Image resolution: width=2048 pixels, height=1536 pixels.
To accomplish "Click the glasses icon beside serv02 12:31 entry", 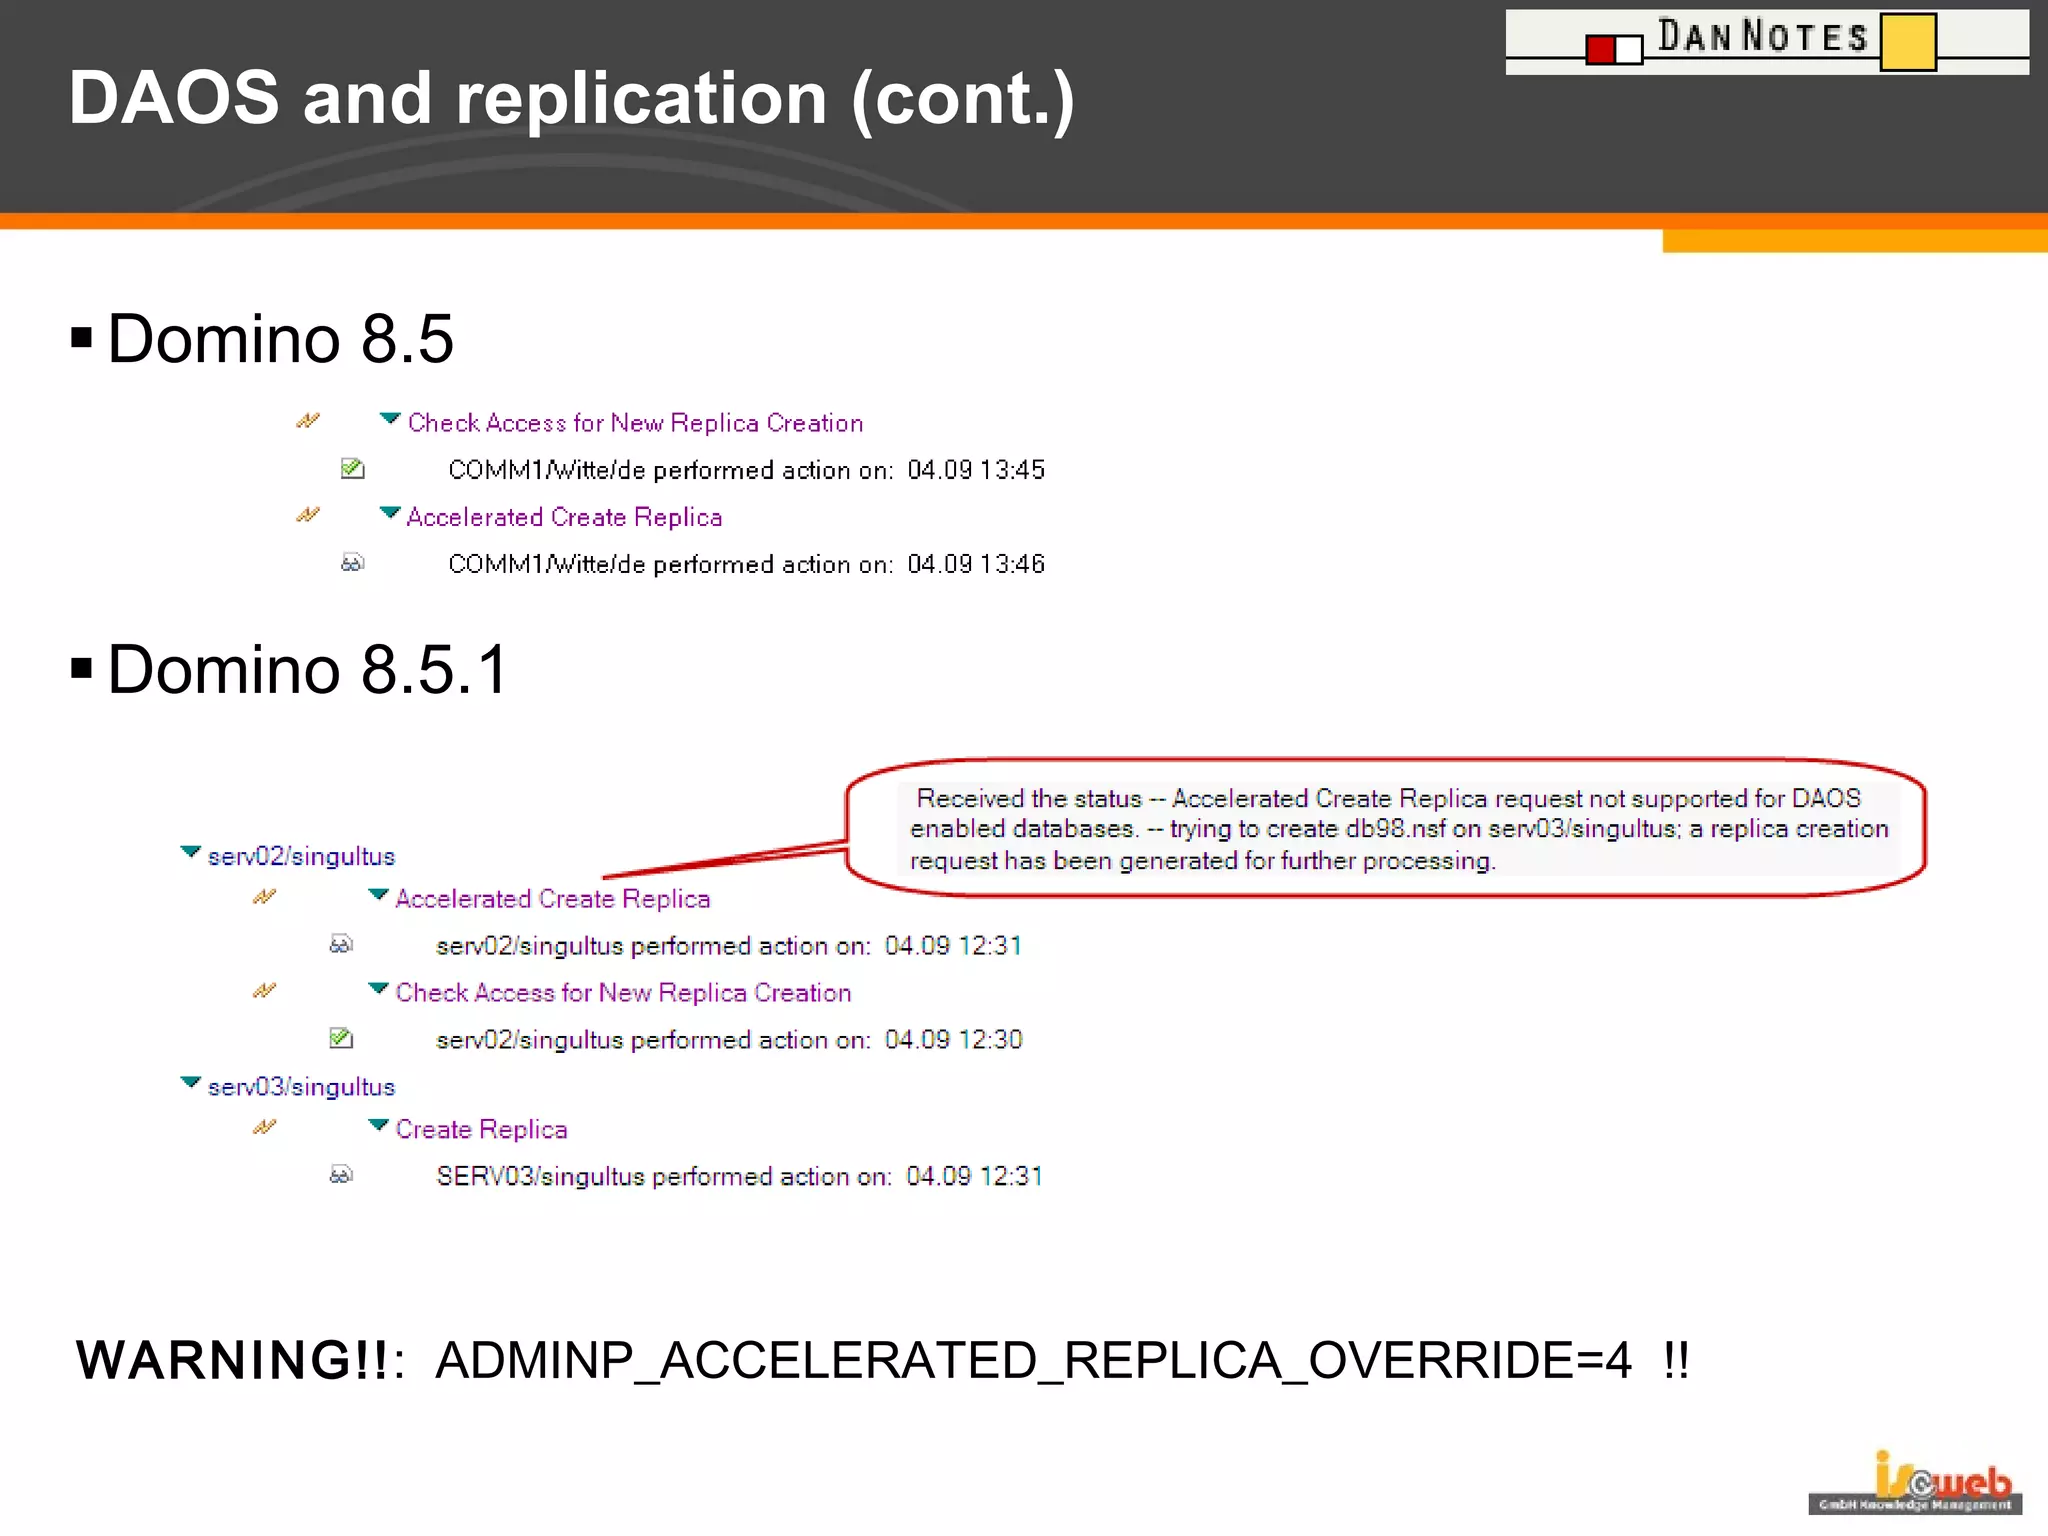I will [341, 944].
